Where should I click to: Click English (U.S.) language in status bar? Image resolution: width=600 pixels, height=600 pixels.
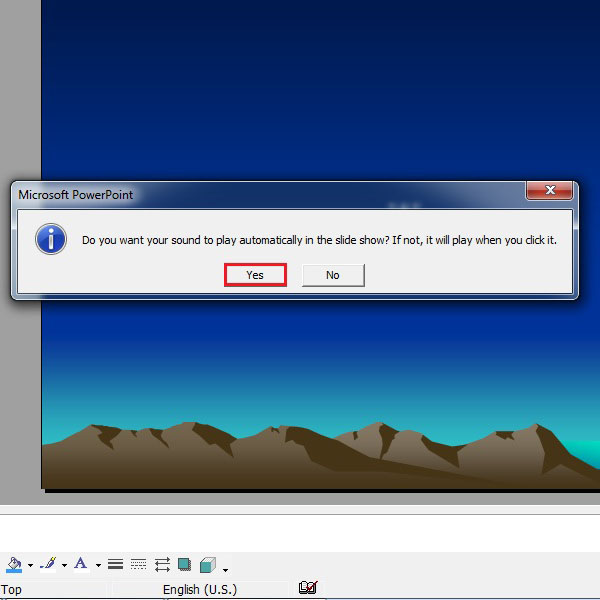click(x=200, y=589)
